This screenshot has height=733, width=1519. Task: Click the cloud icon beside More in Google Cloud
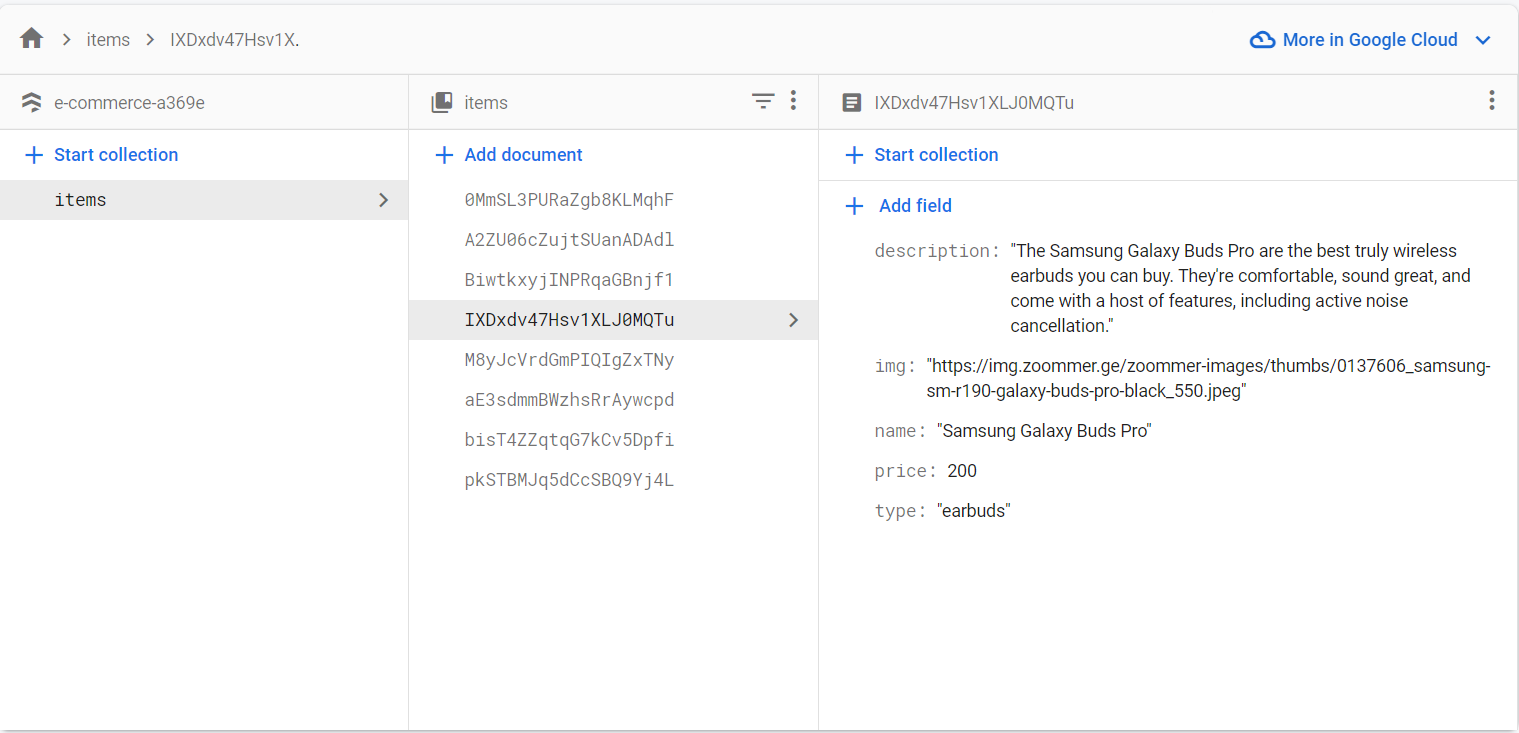pos(1263,40)
